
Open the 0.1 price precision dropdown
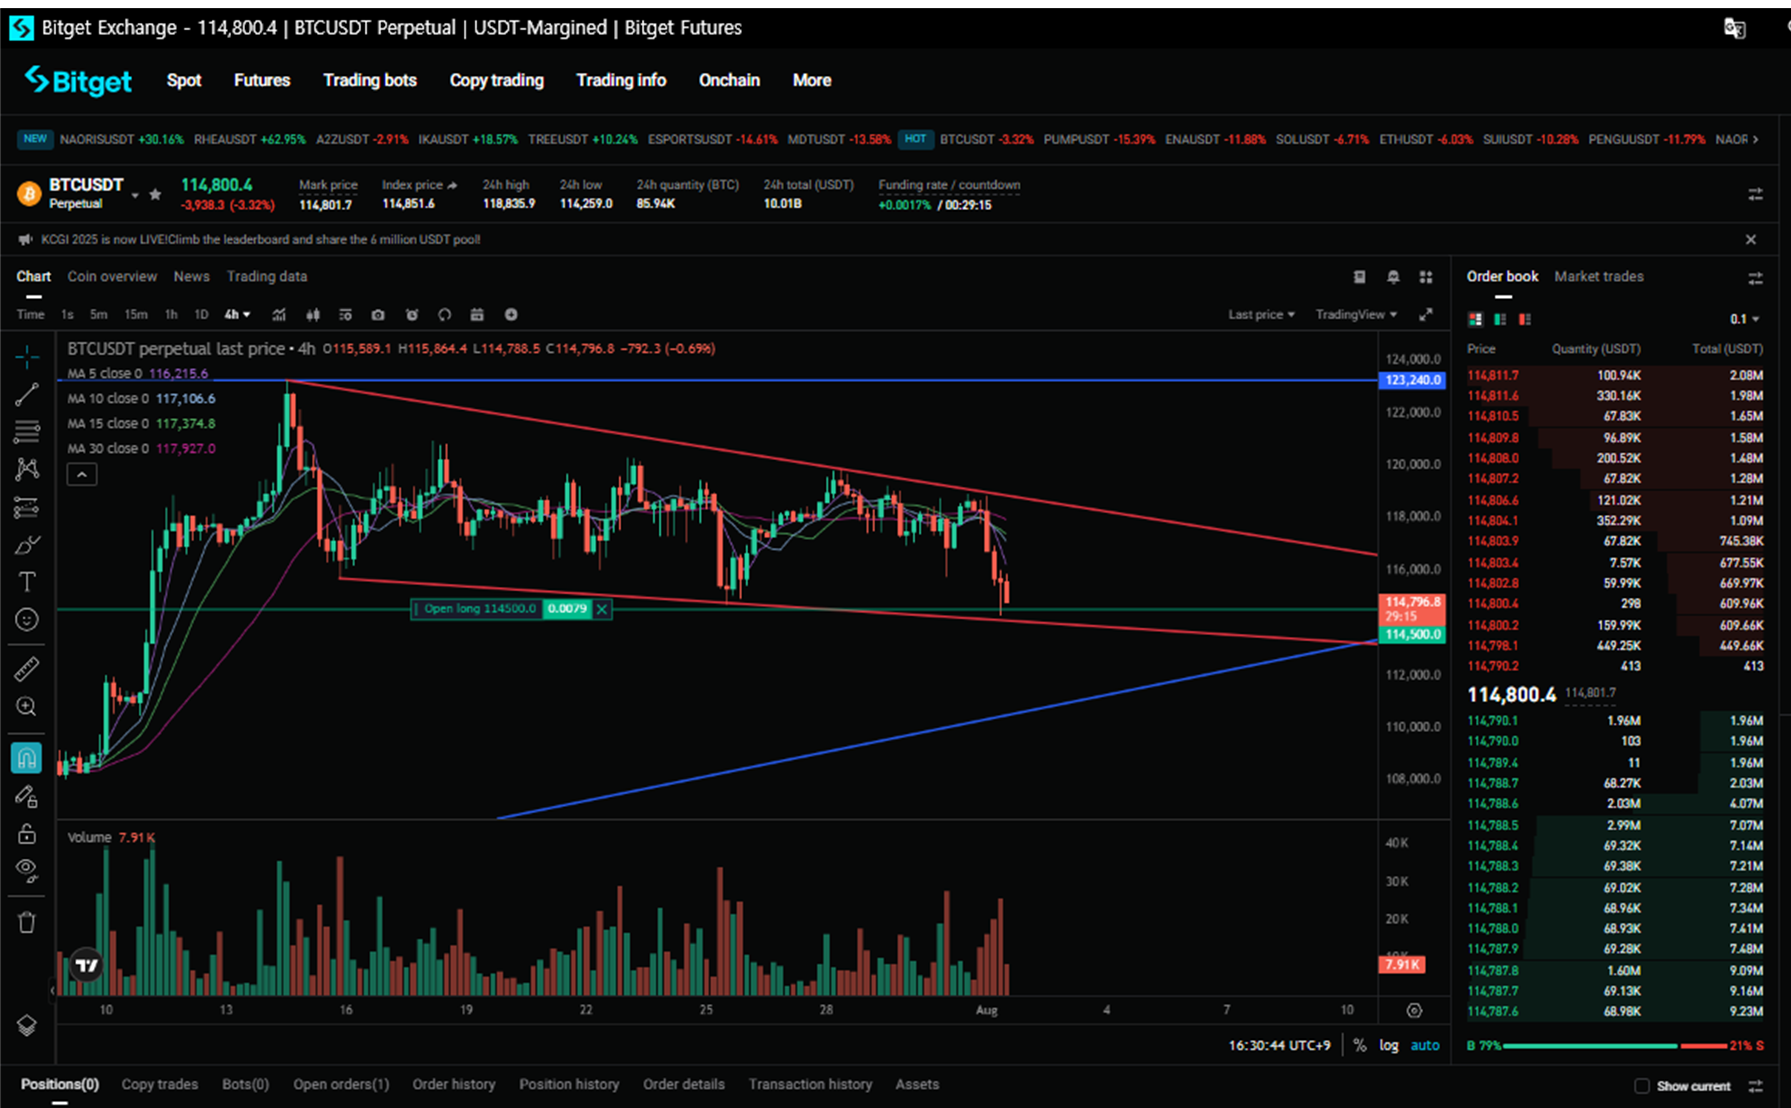(x=1745, y=319)
